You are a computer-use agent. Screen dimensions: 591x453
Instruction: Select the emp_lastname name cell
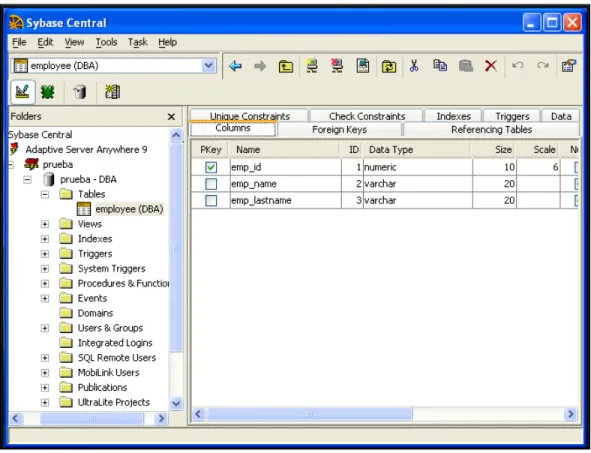pos(285,200)
